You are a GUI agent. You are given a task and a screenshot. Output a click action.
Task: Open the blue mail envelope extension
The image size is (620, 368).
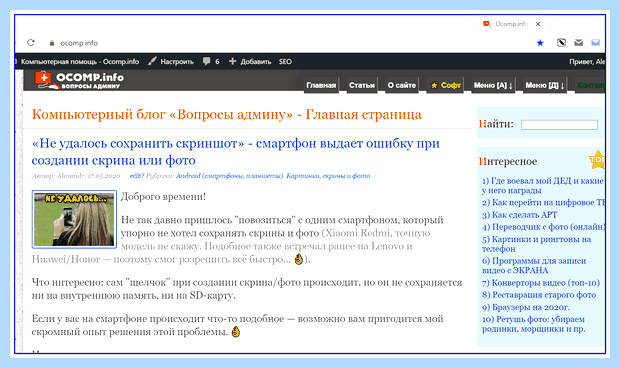595,43
